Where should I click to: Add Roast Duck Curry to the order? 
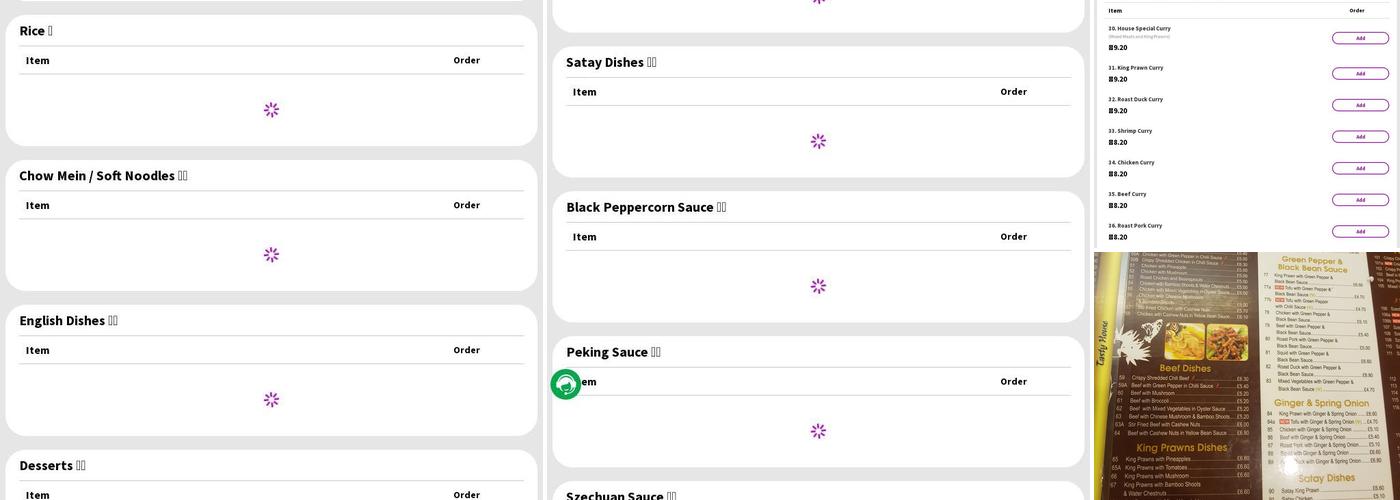pyautogui.click(x=1360, y=105)
